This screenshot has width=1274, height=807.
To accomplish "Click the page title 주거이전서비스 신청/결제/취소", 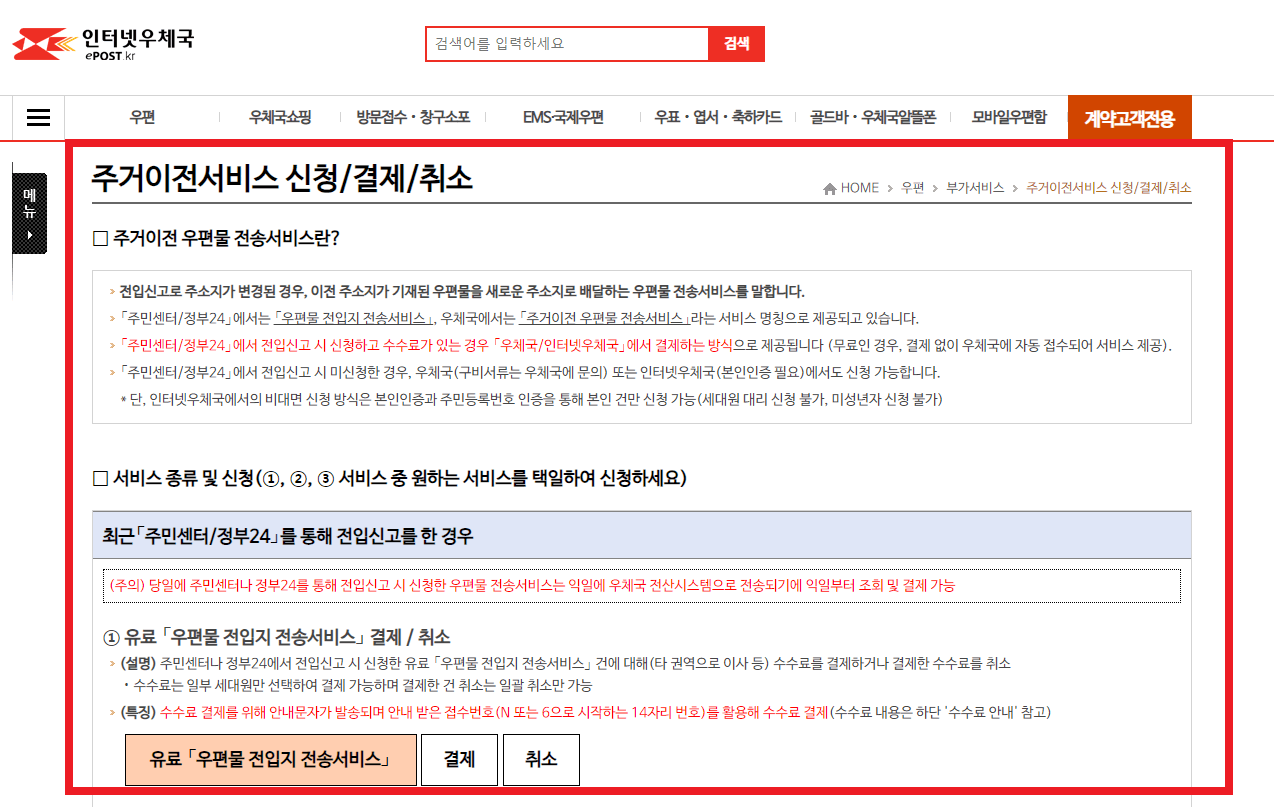I will pos(282,178).
